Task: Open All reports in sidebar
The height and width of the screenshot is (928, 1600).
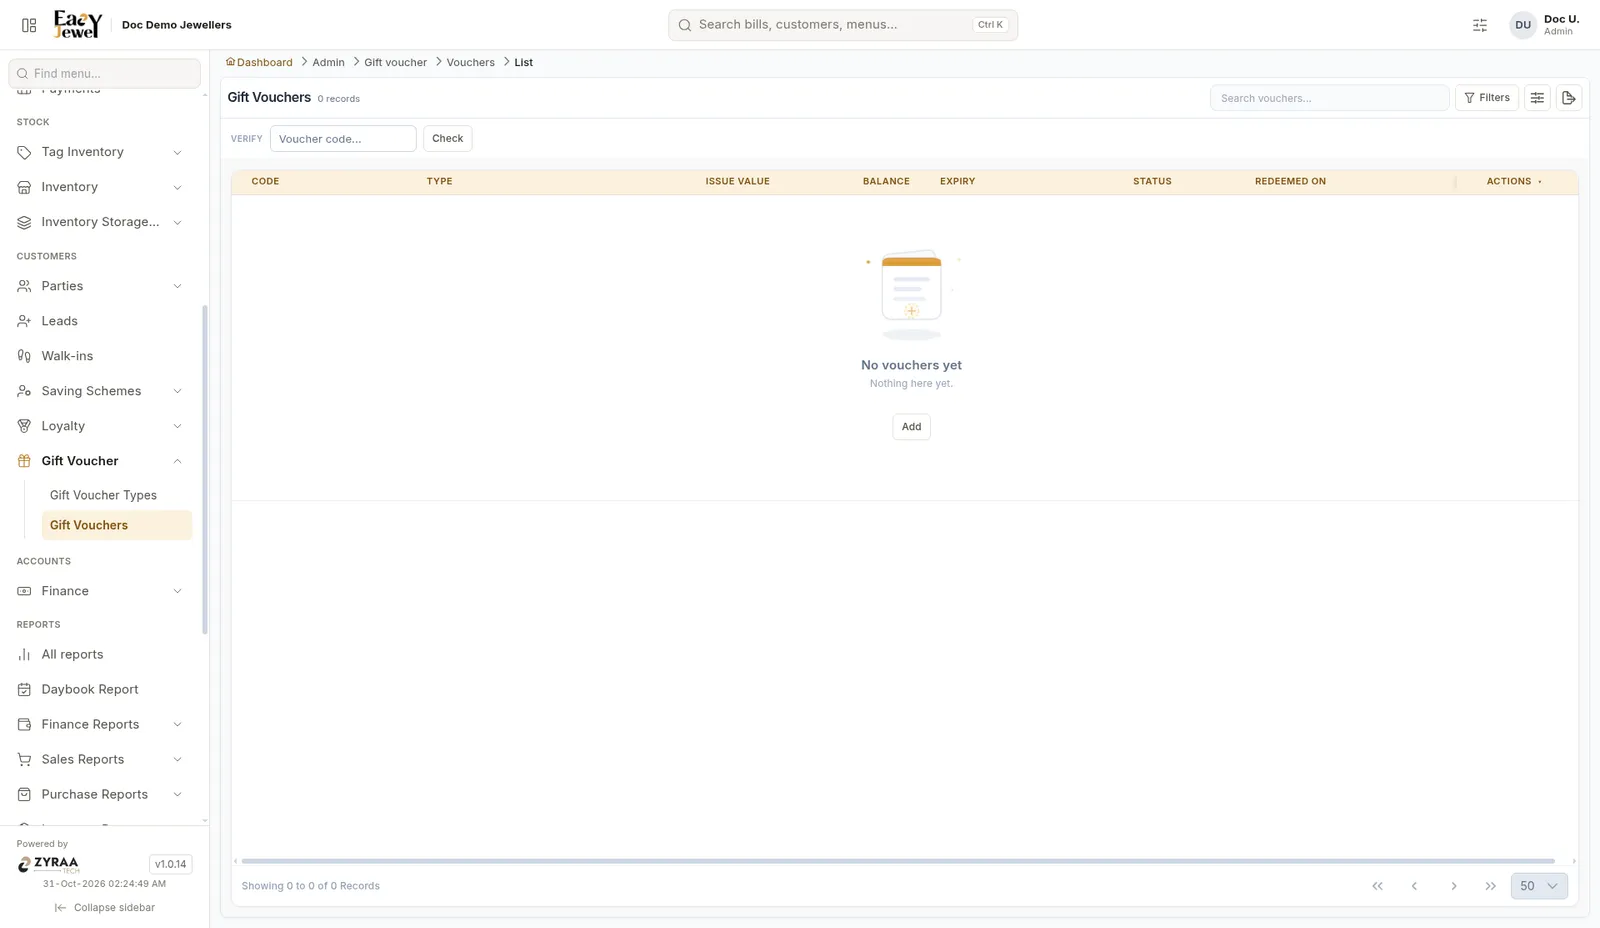Action: pyautogui.click(x=100, y=654)
